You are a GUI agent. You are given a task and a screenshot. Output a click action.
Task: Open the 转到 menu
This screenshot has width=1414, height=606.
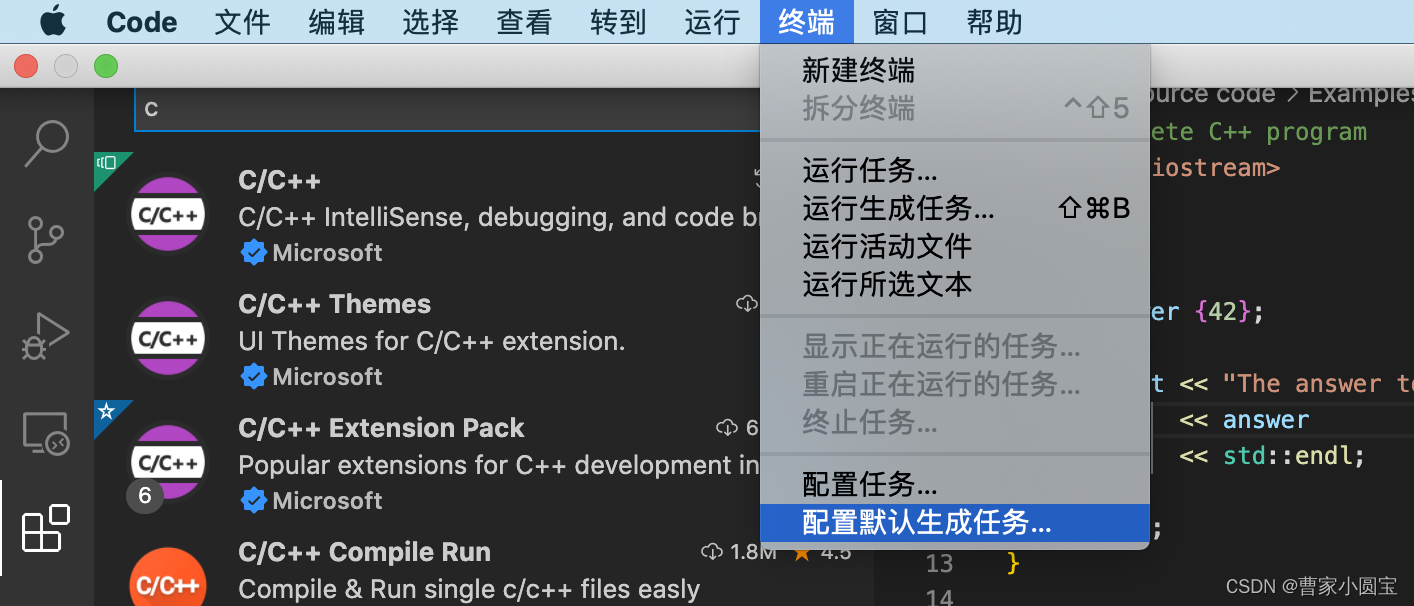619,21
